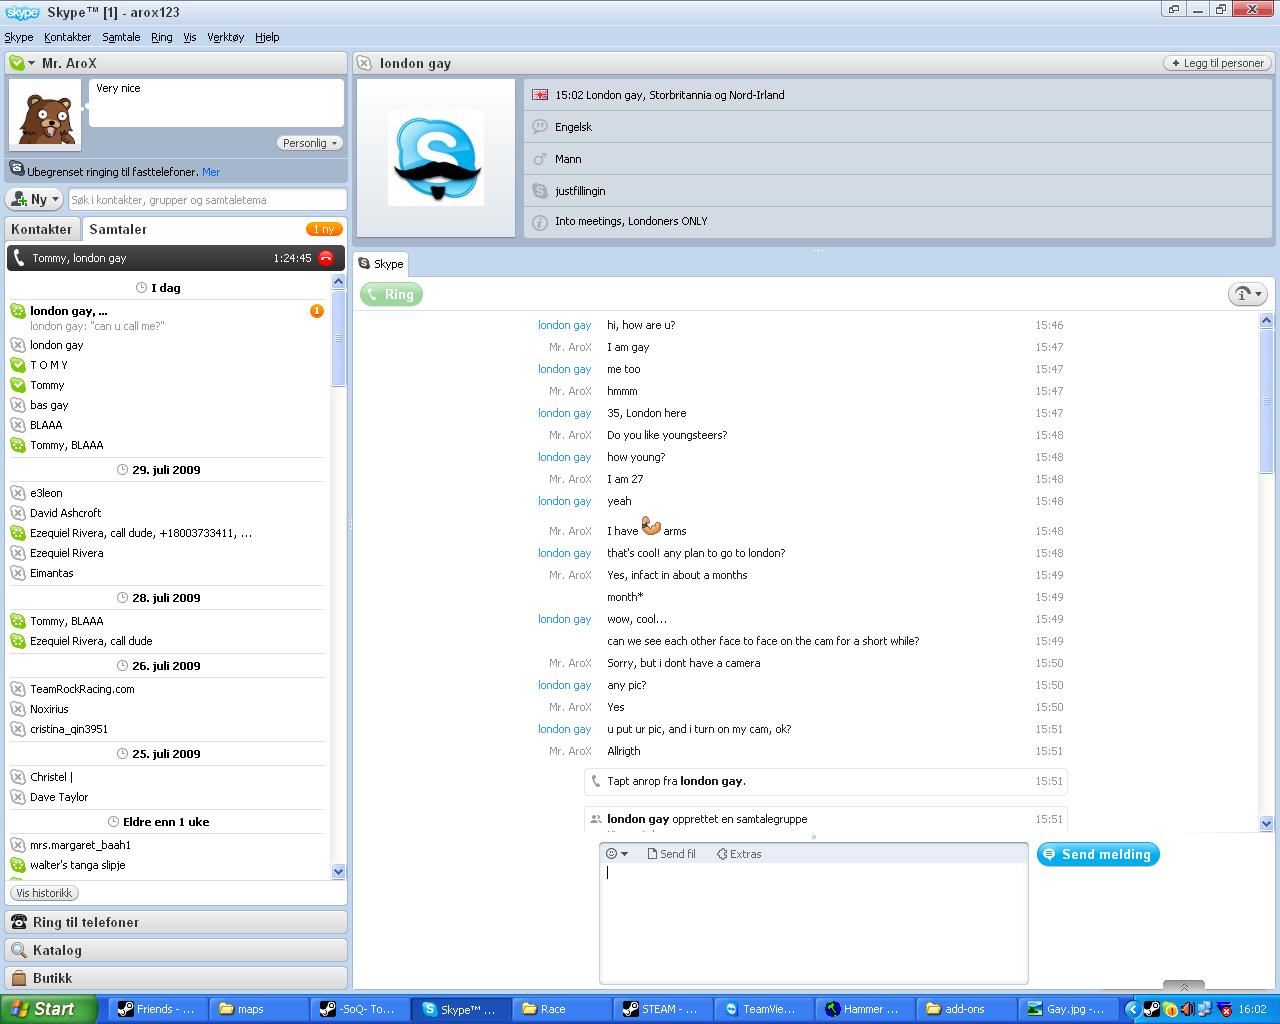Image resolution: width=1280 pixels, height=1024 pixels.
Task: Follow the Mer link
Action: pos(211,172)
